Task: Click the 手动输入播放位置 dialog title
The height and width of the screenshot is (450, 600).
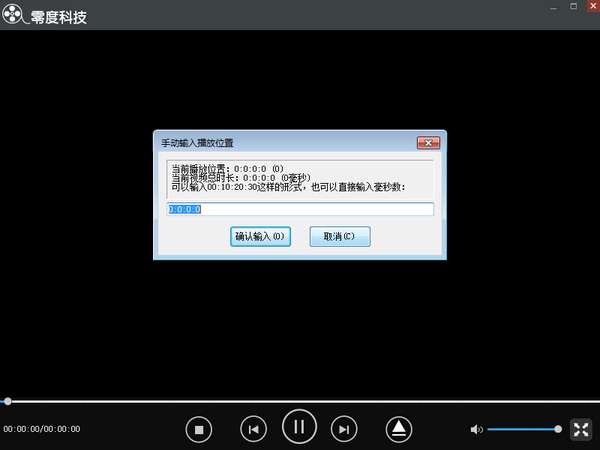Action: click(x=197, y=143)
